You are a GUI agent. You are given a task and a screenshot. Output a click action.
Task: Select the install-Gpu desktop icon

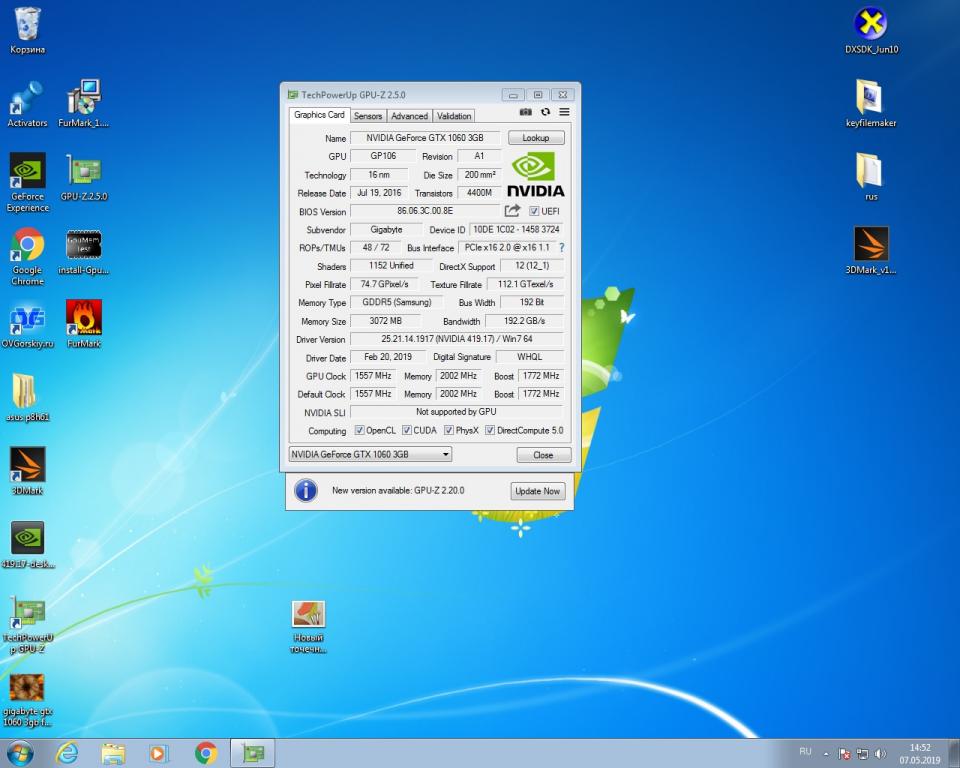84,251
